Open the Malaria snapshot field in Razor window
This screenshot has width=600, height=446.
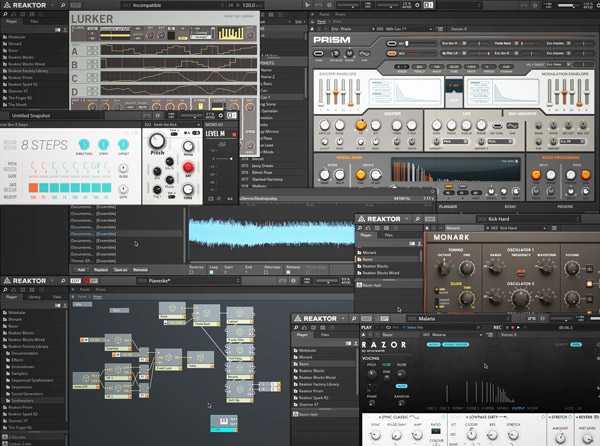coord(457,318)
